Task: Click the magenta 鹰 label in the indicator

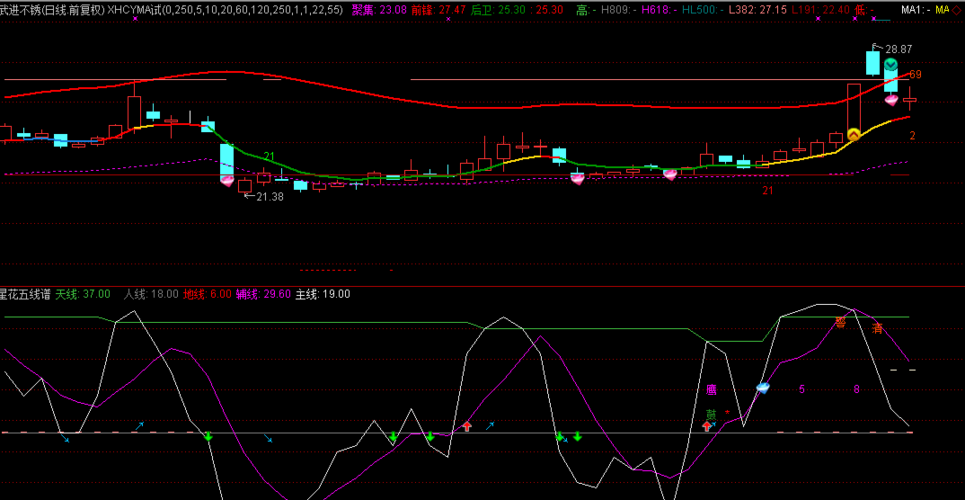Action: 711,390
